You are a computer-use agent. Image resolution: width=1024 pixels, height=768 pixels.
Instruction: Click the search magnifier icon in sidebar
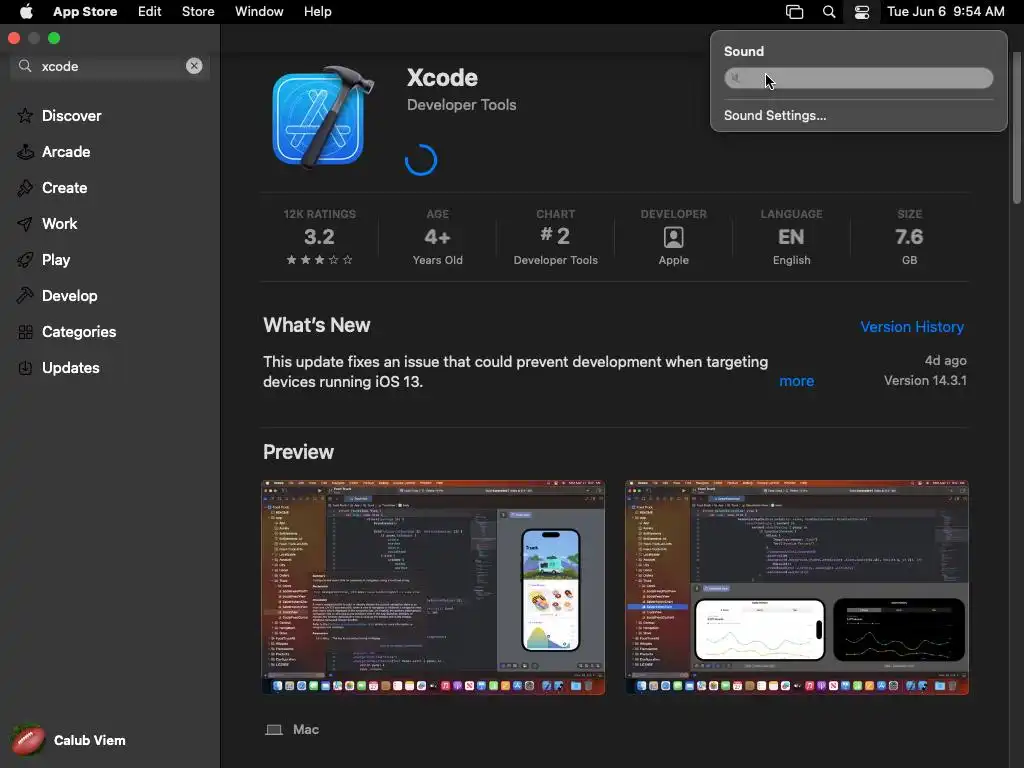click(x=25, y=66)
